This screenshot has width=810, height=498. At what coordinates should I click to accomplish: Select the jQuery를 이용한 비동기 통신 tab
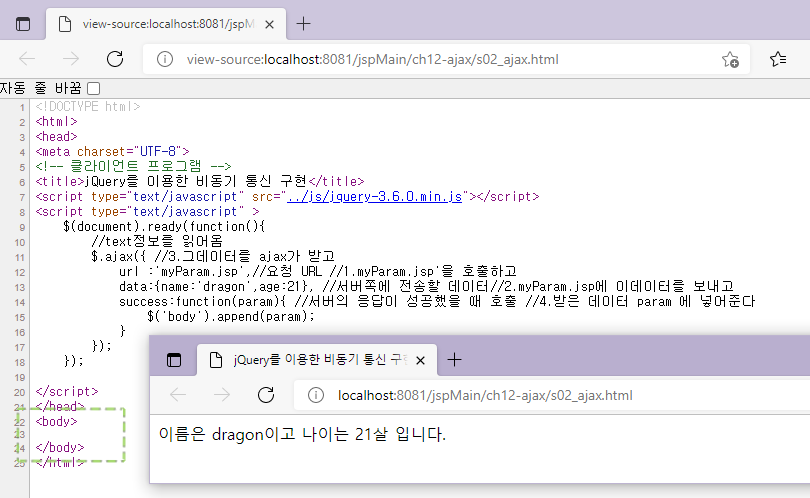pos(317,360)
